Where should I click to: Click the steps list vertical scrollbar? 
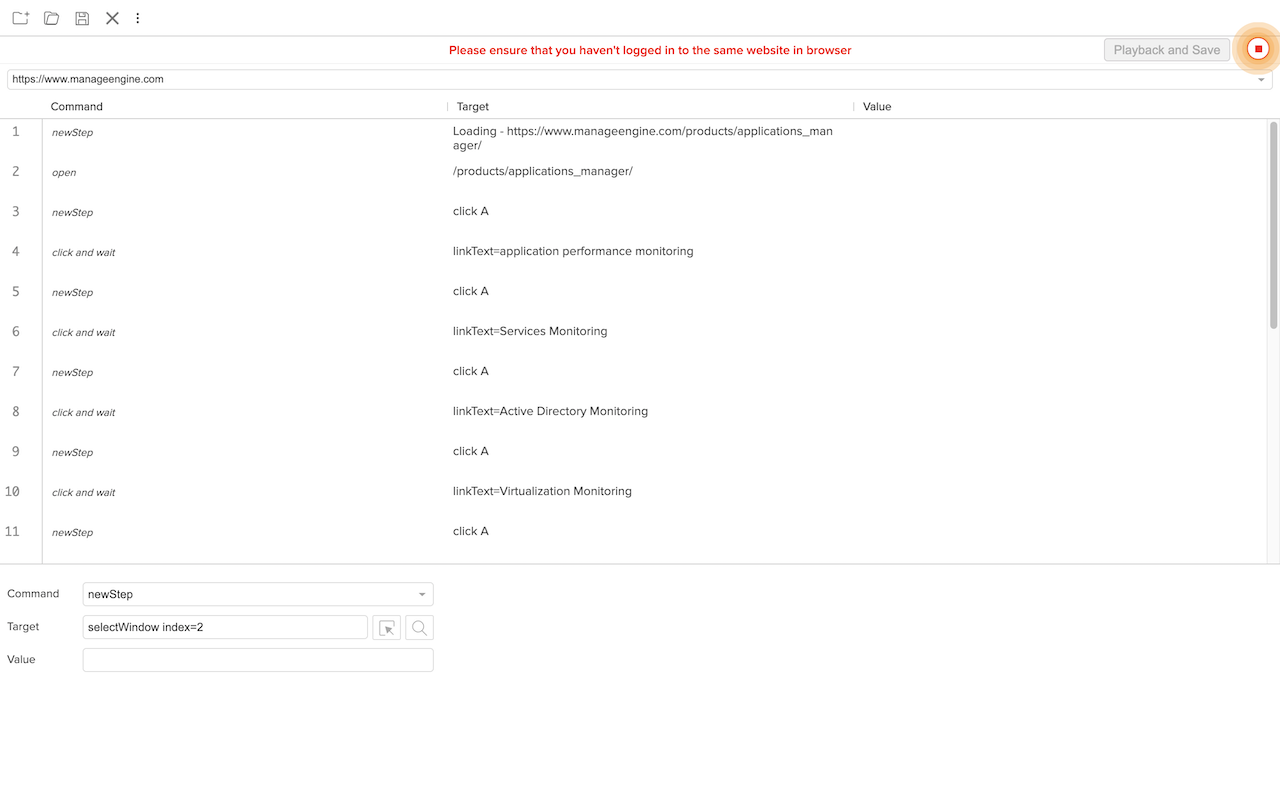[x=1273, y=225]
